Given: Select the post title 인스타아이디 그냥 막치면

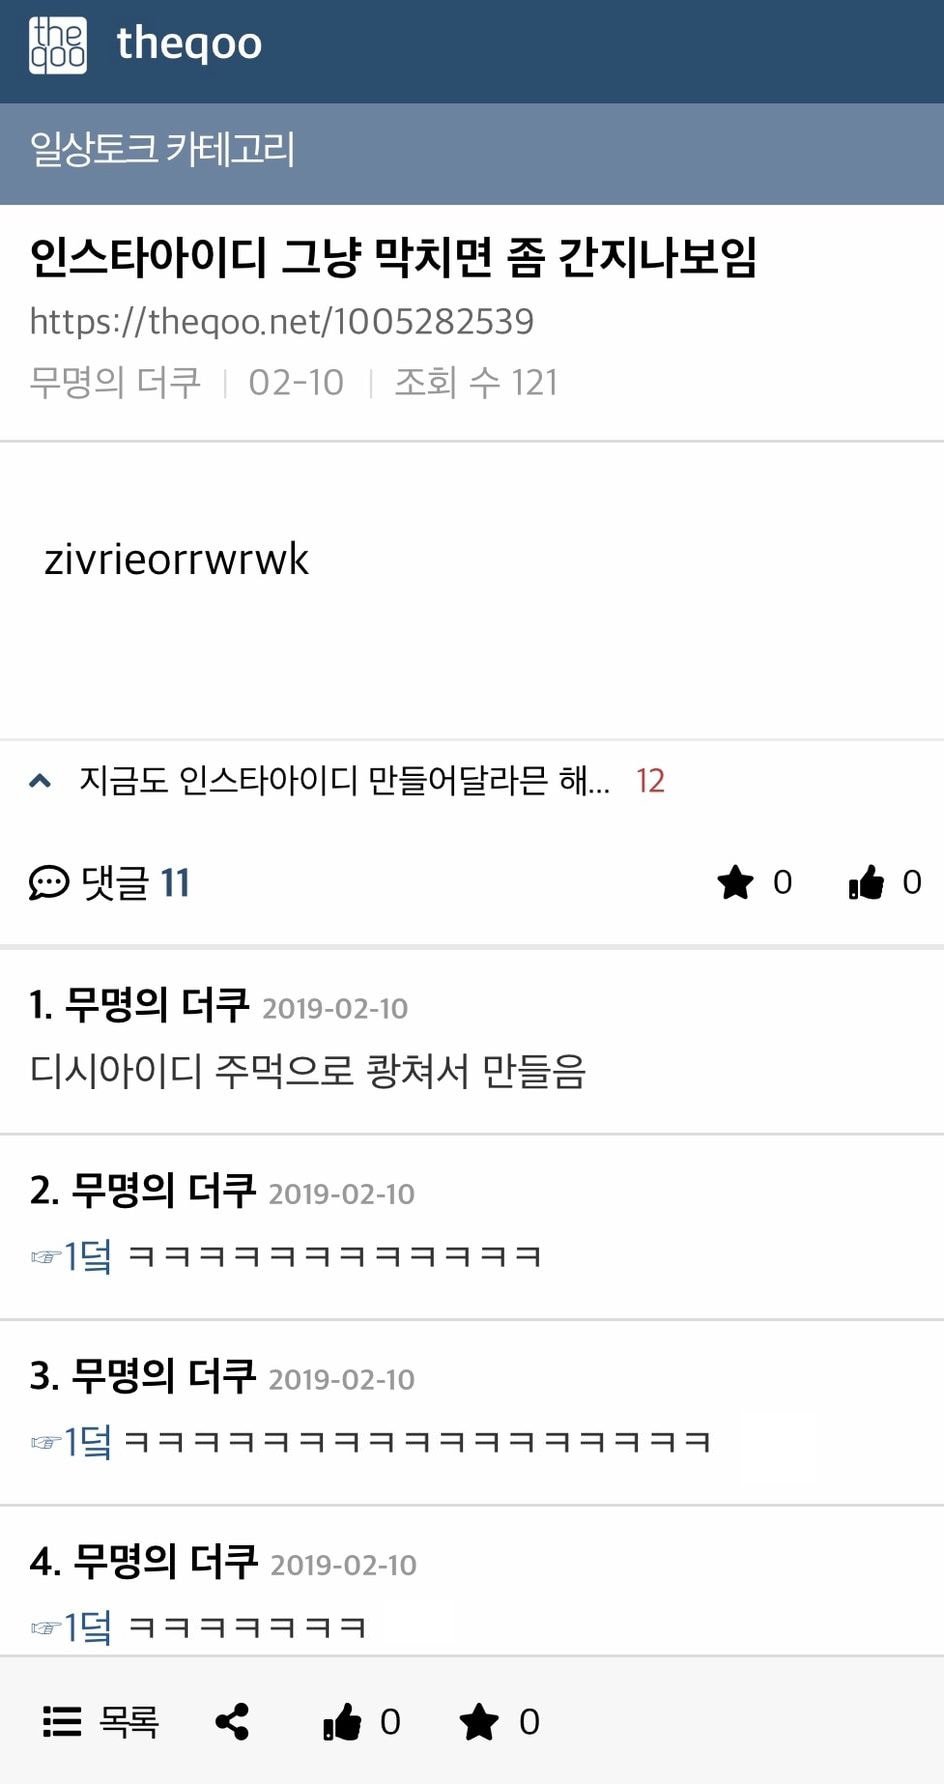Looking at the screenshot, I should click(393, 257).
